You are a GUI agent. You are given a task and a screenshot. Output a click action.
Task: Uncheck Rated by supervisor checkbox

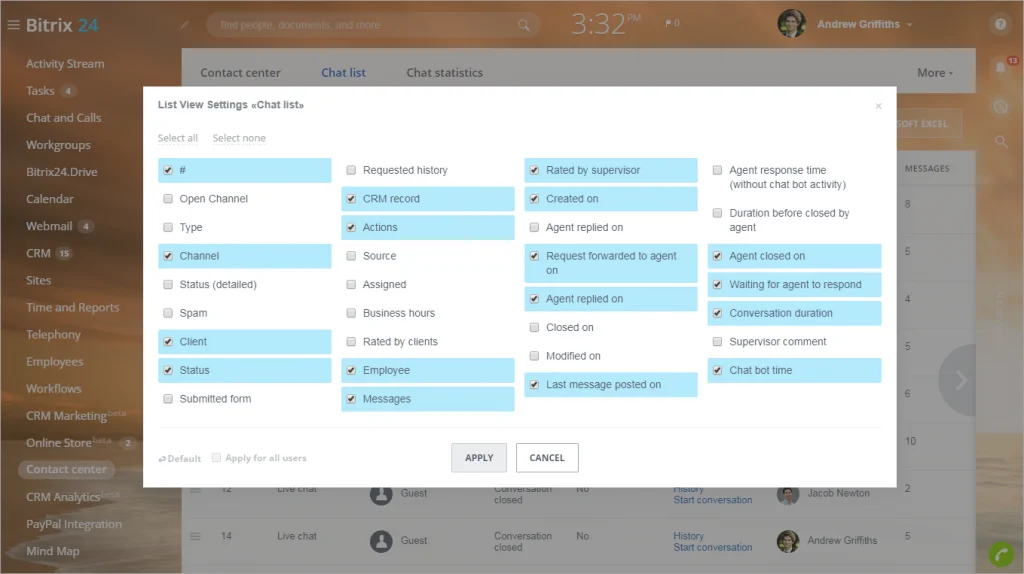534,170
